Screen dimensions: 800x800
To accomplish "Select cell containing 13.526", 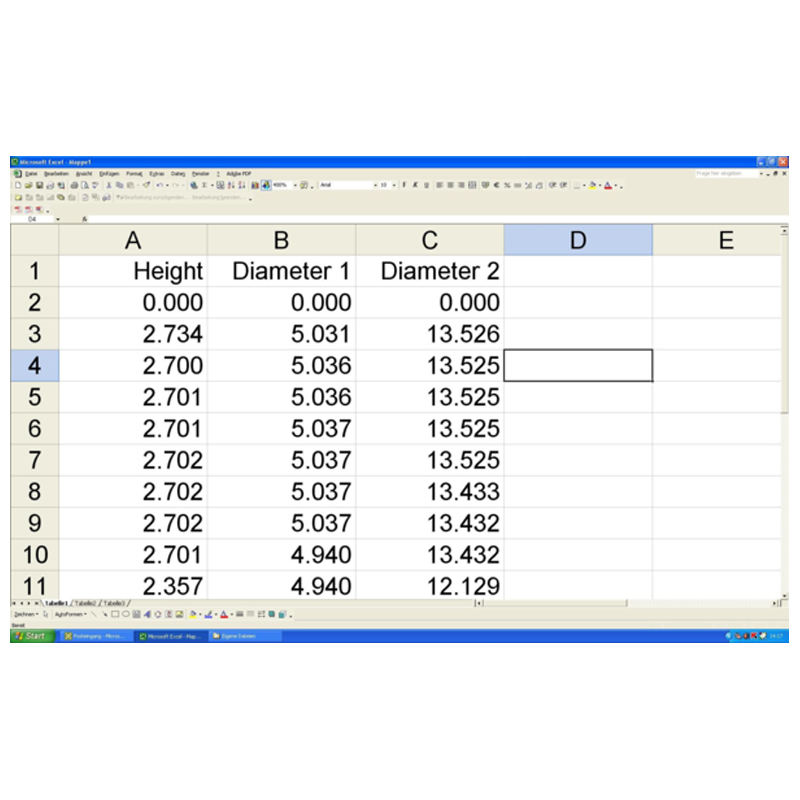I will point(430,334).
